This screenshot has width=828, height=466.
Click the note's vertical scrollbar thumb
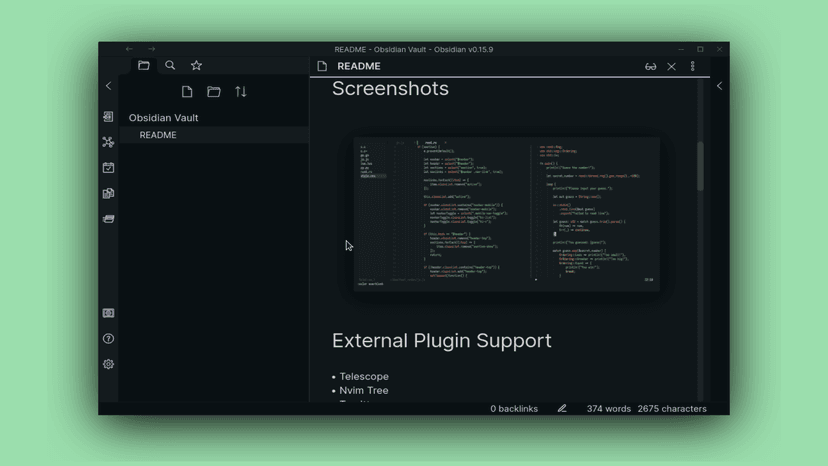[700, 166]
